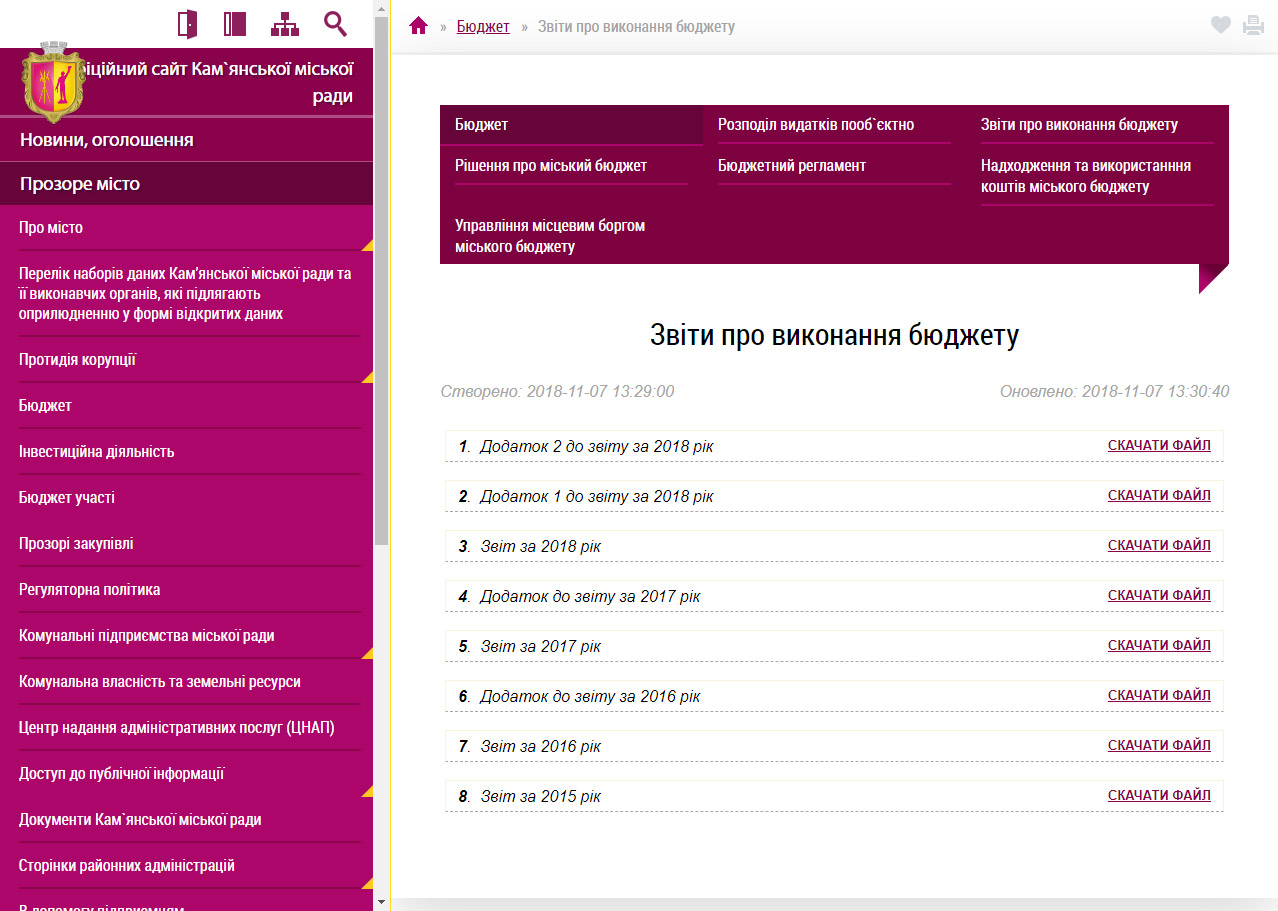Download file for Звіт за 2016 рік

coord(1159,746)
